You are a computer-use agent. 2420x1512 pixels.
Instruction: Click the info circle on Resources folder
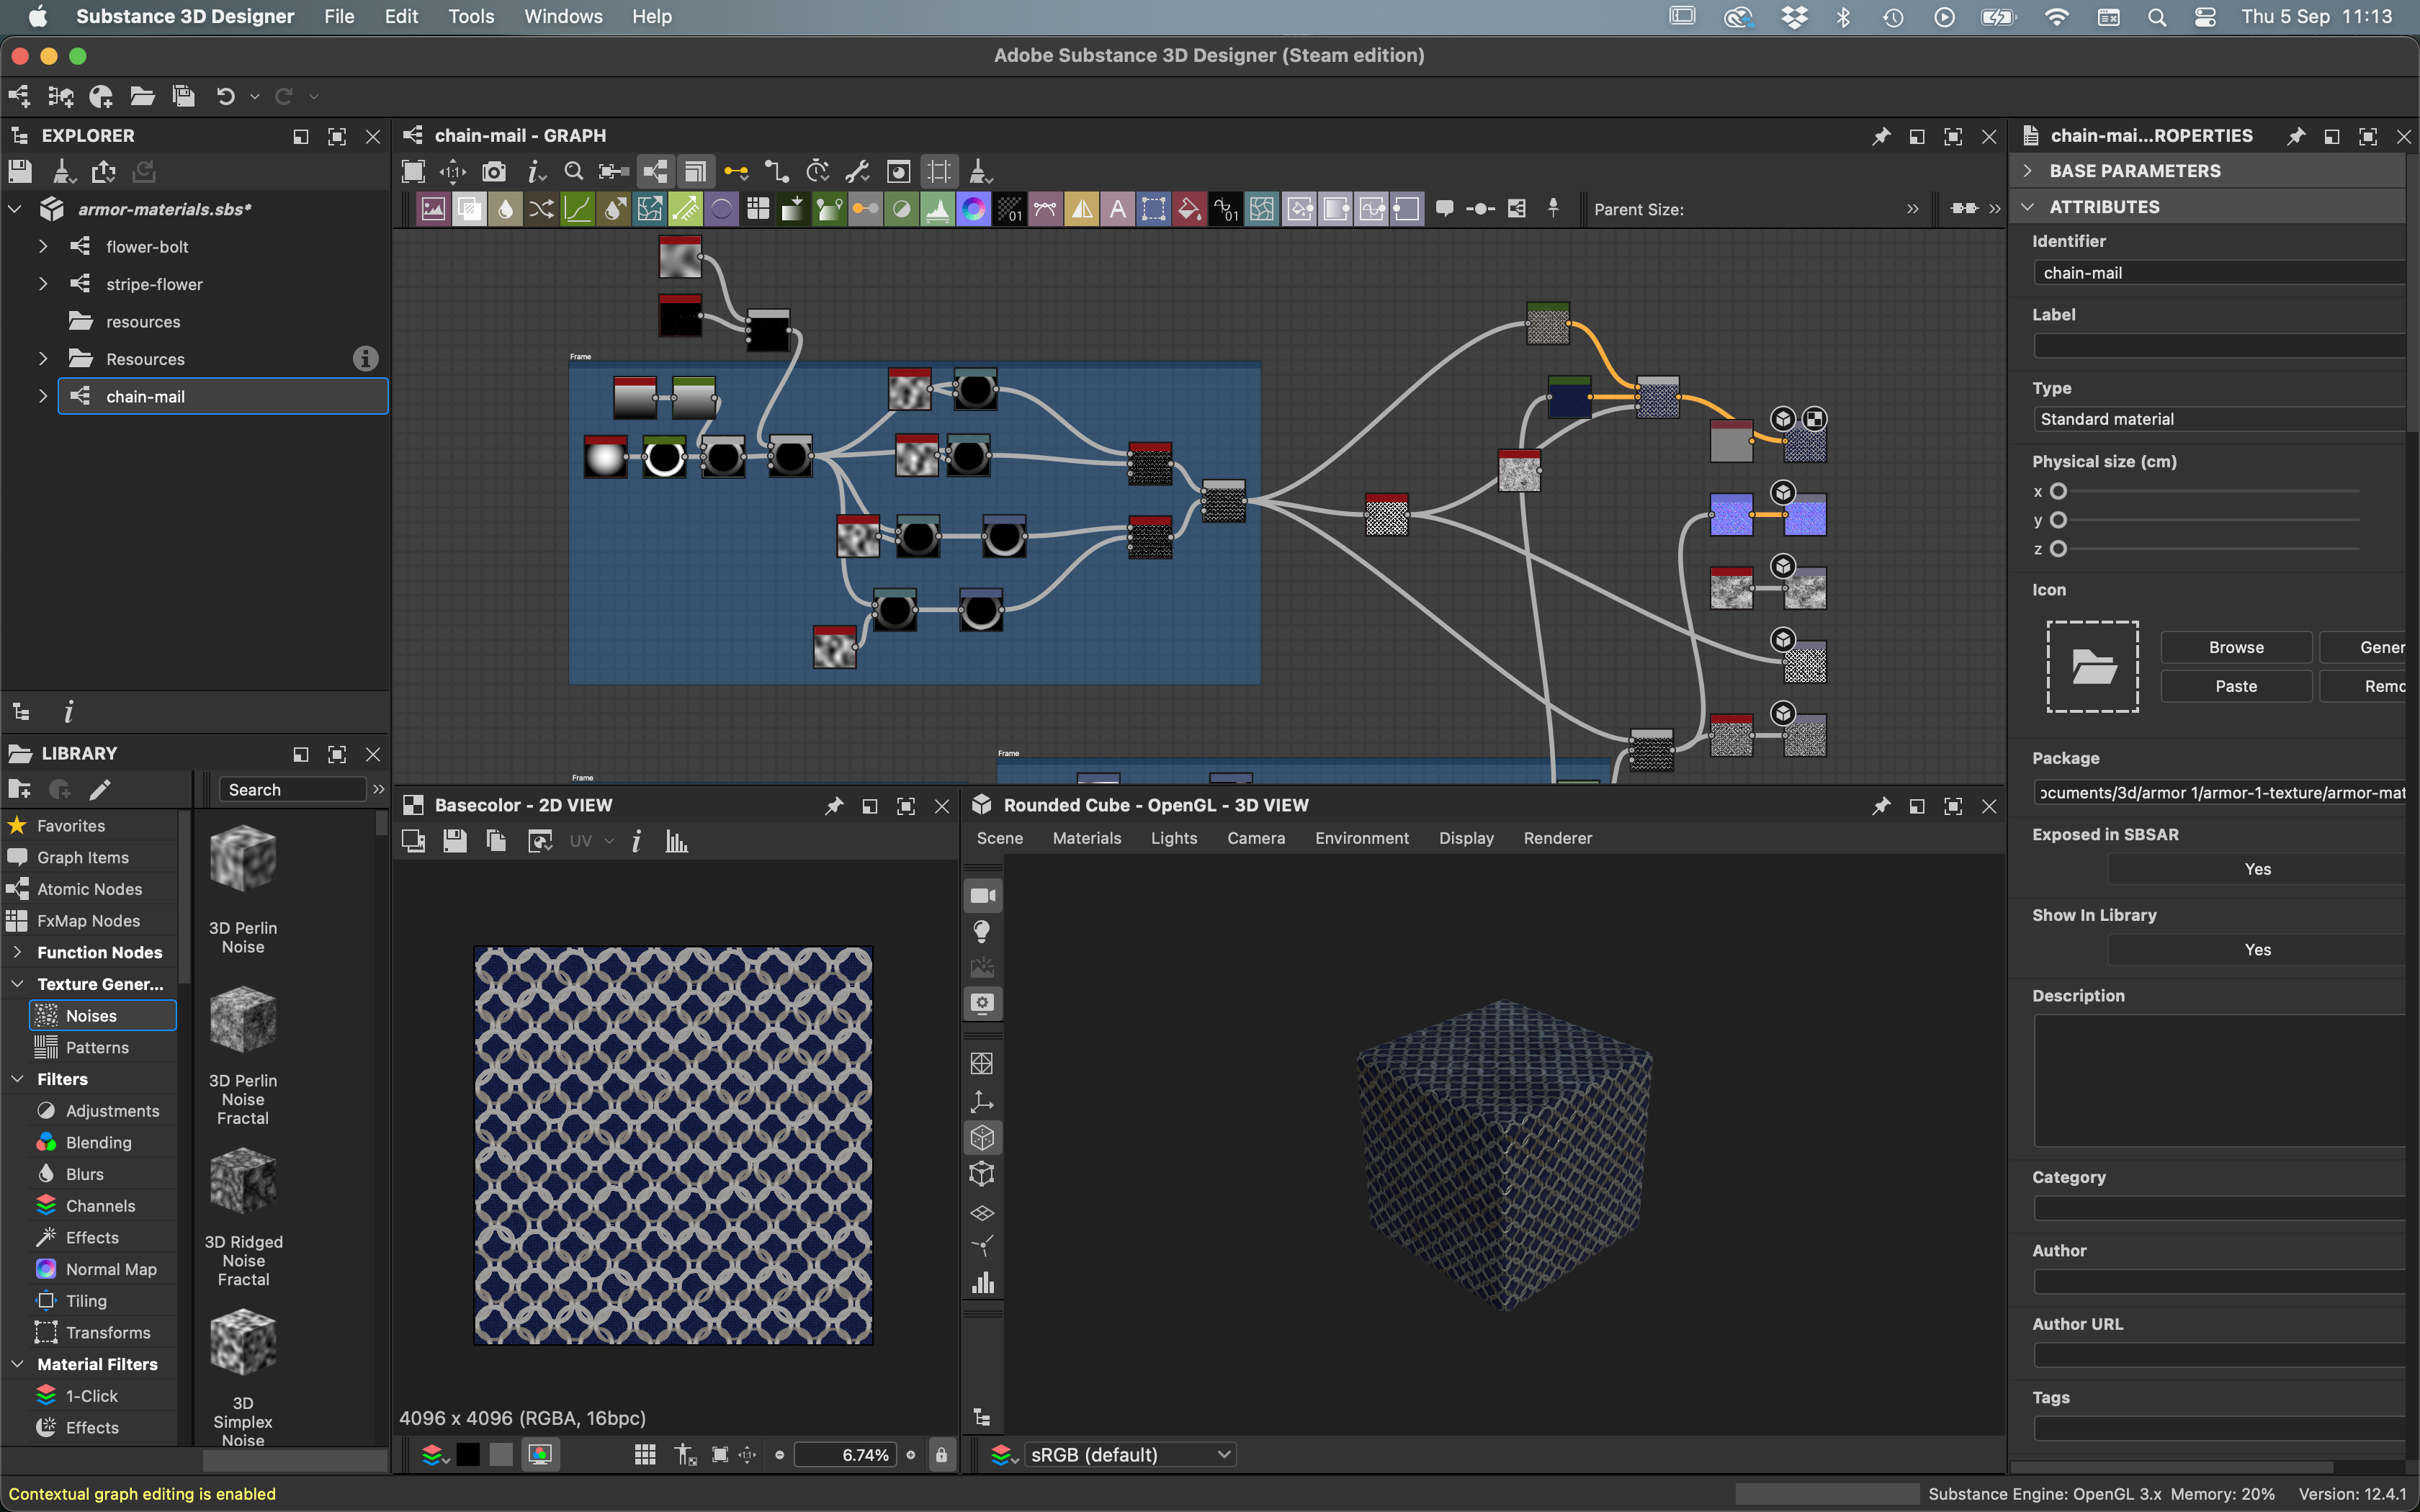366,358
